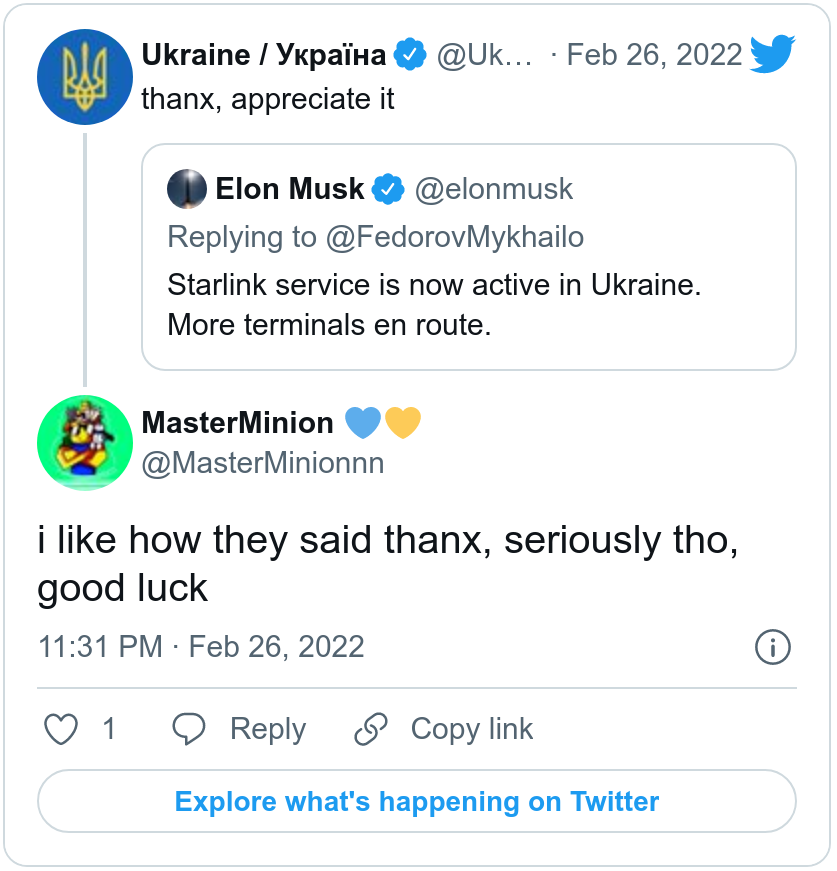Image resolution: width=837 pixels, height=871 pixels.
Task: Open the tweet info circle icon
Action: point(772,647)
